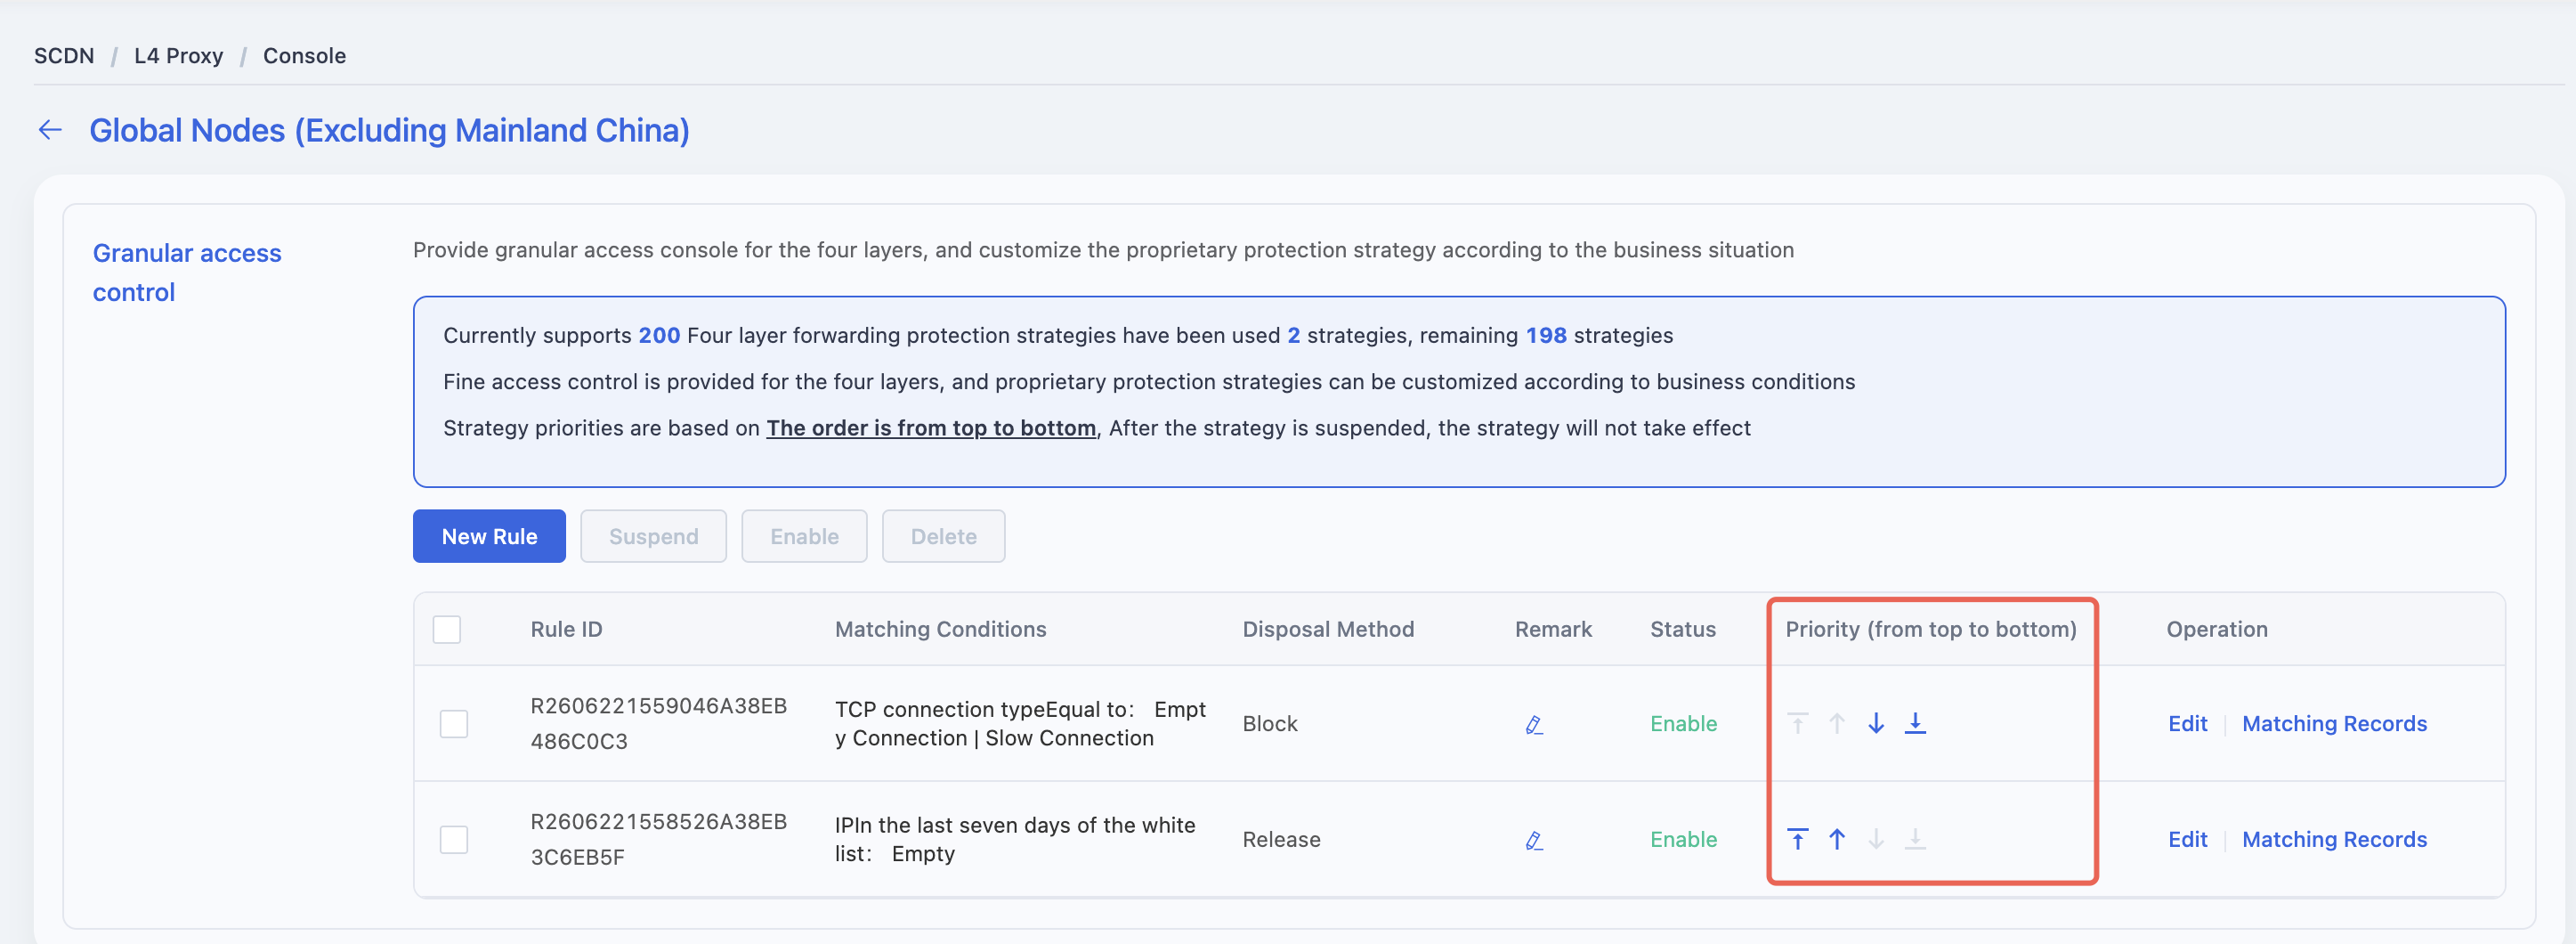Image resolution: width=2576 pixels, height=944 pixels.
Task: Click the New Rule button
Action: pyautogui.click(x=489, y=536)
